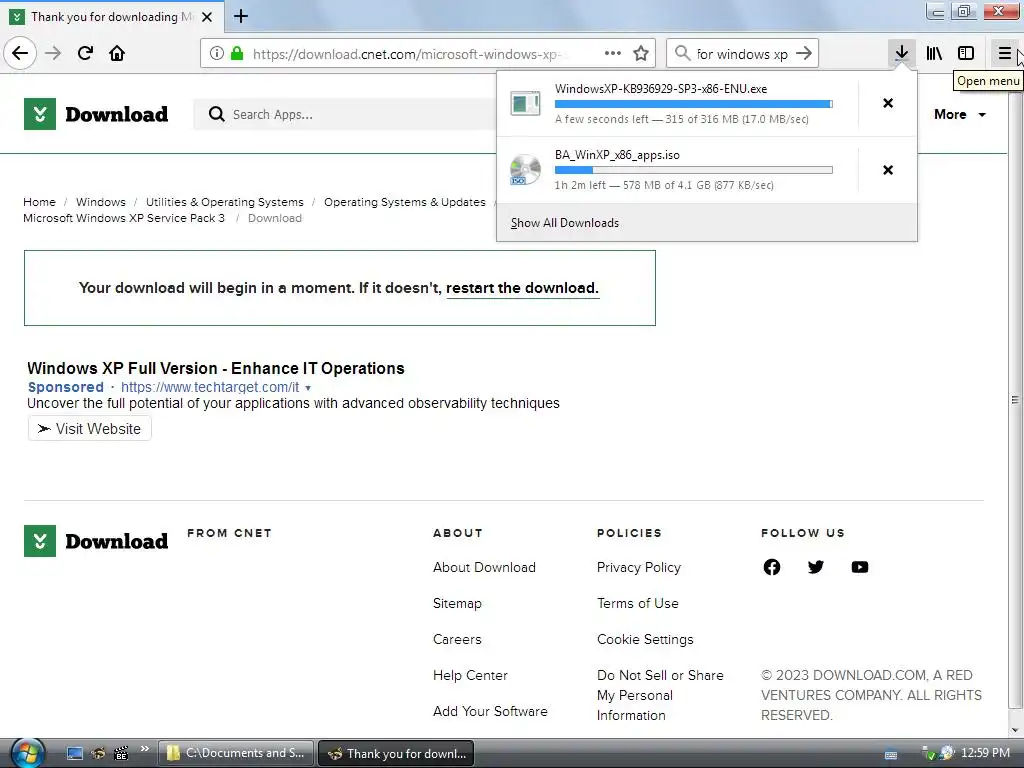This screenshot has height=768, width=1024.
Task: Click the BA_WinXP ISO disc icon
Action: (525, 169)
